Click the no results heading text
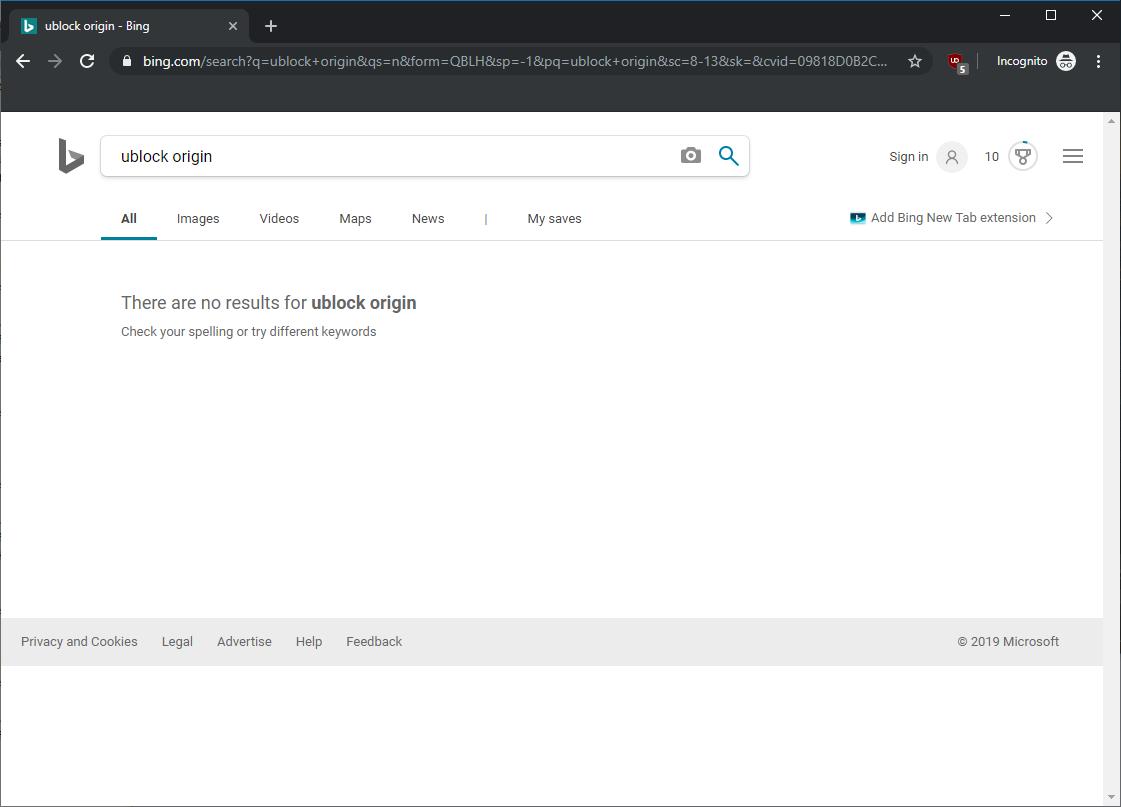 [268, 303]
